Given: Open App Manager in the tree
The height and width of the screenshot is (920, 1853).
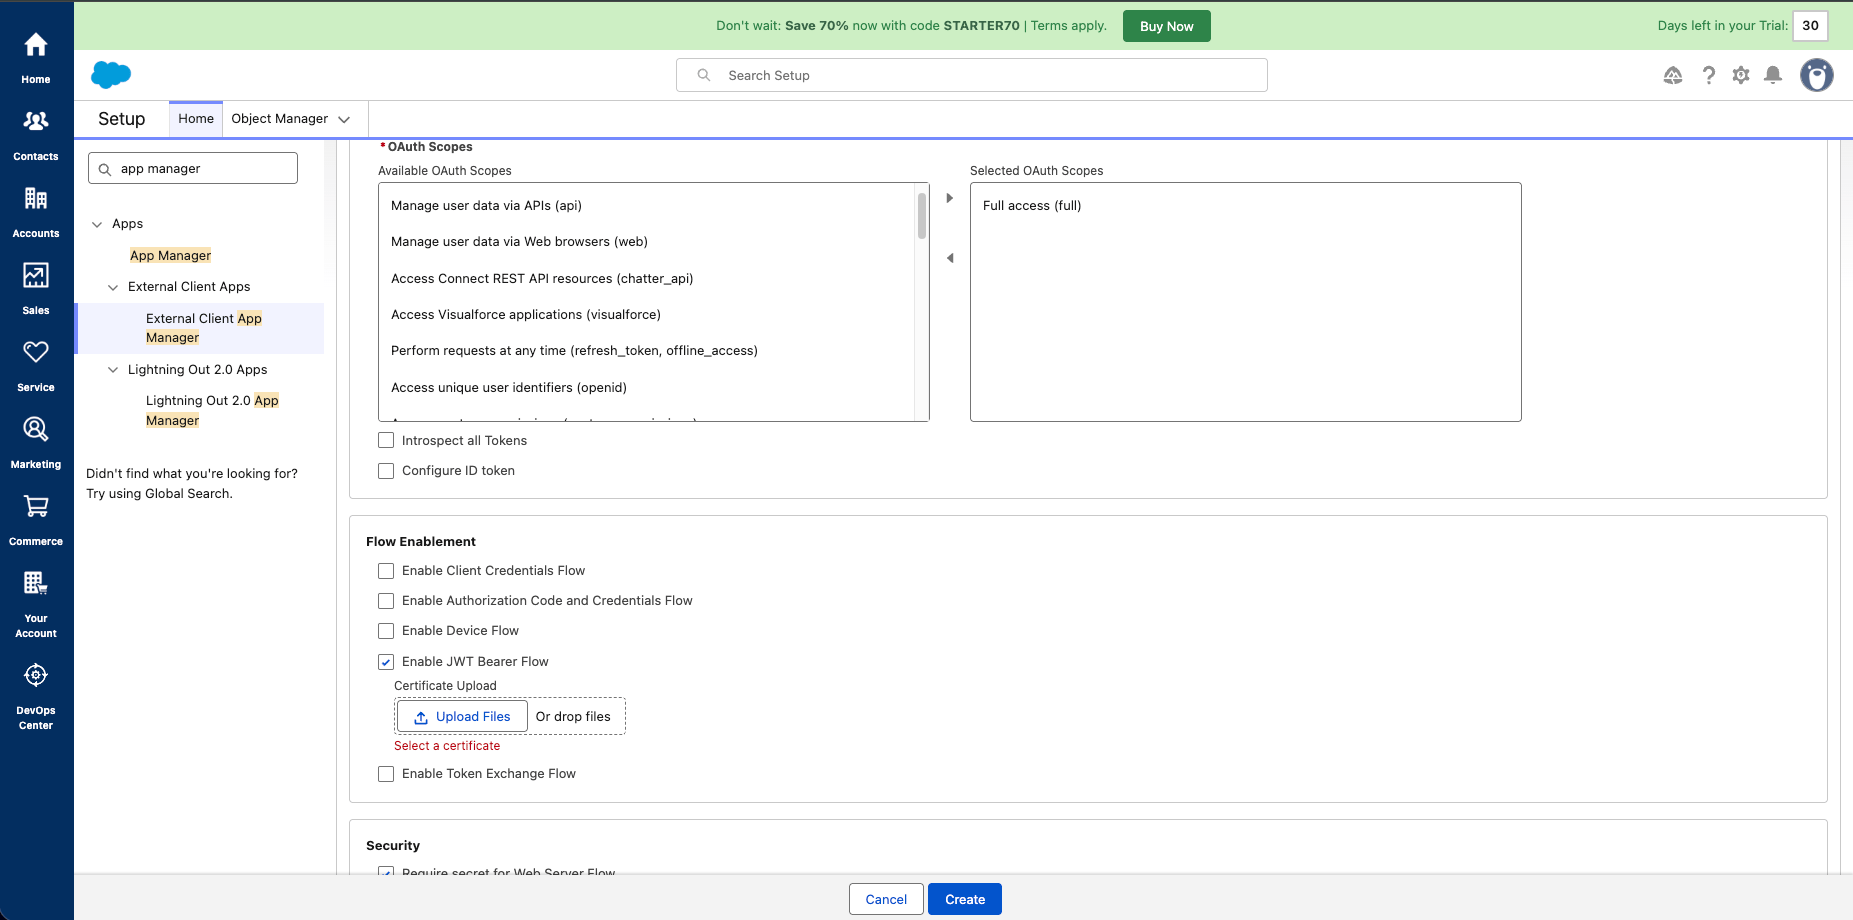Looking at the screenshot, I should (171, 255).
